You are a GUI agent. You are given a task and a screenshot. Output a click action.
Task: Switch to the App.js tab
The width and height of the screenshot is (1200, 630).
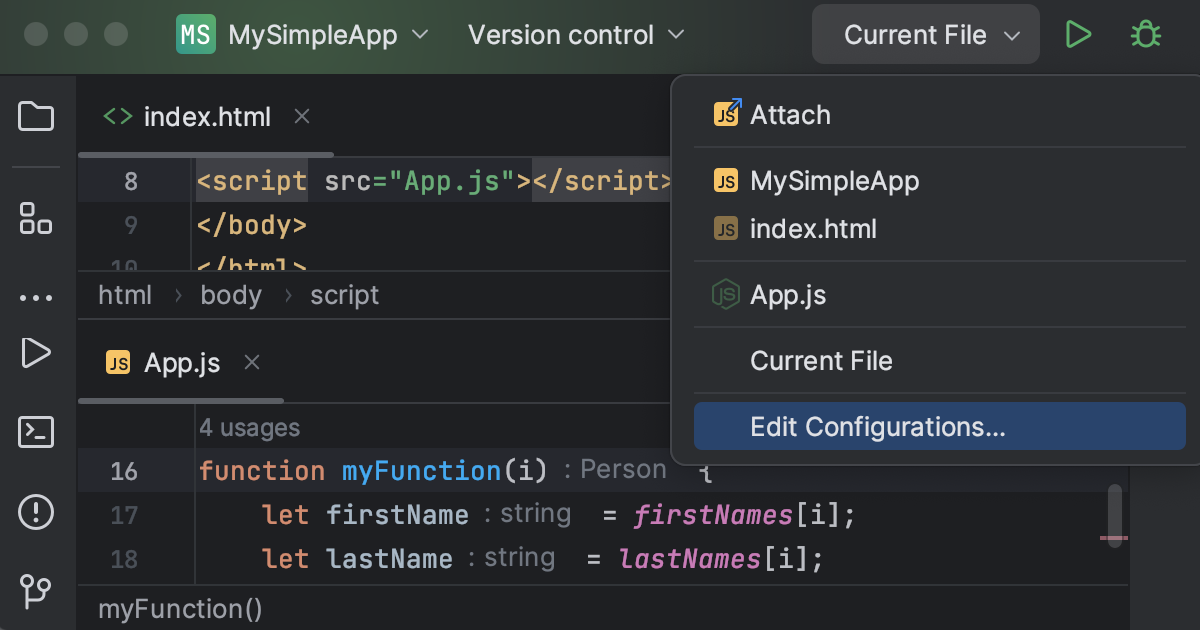point(180,362)
